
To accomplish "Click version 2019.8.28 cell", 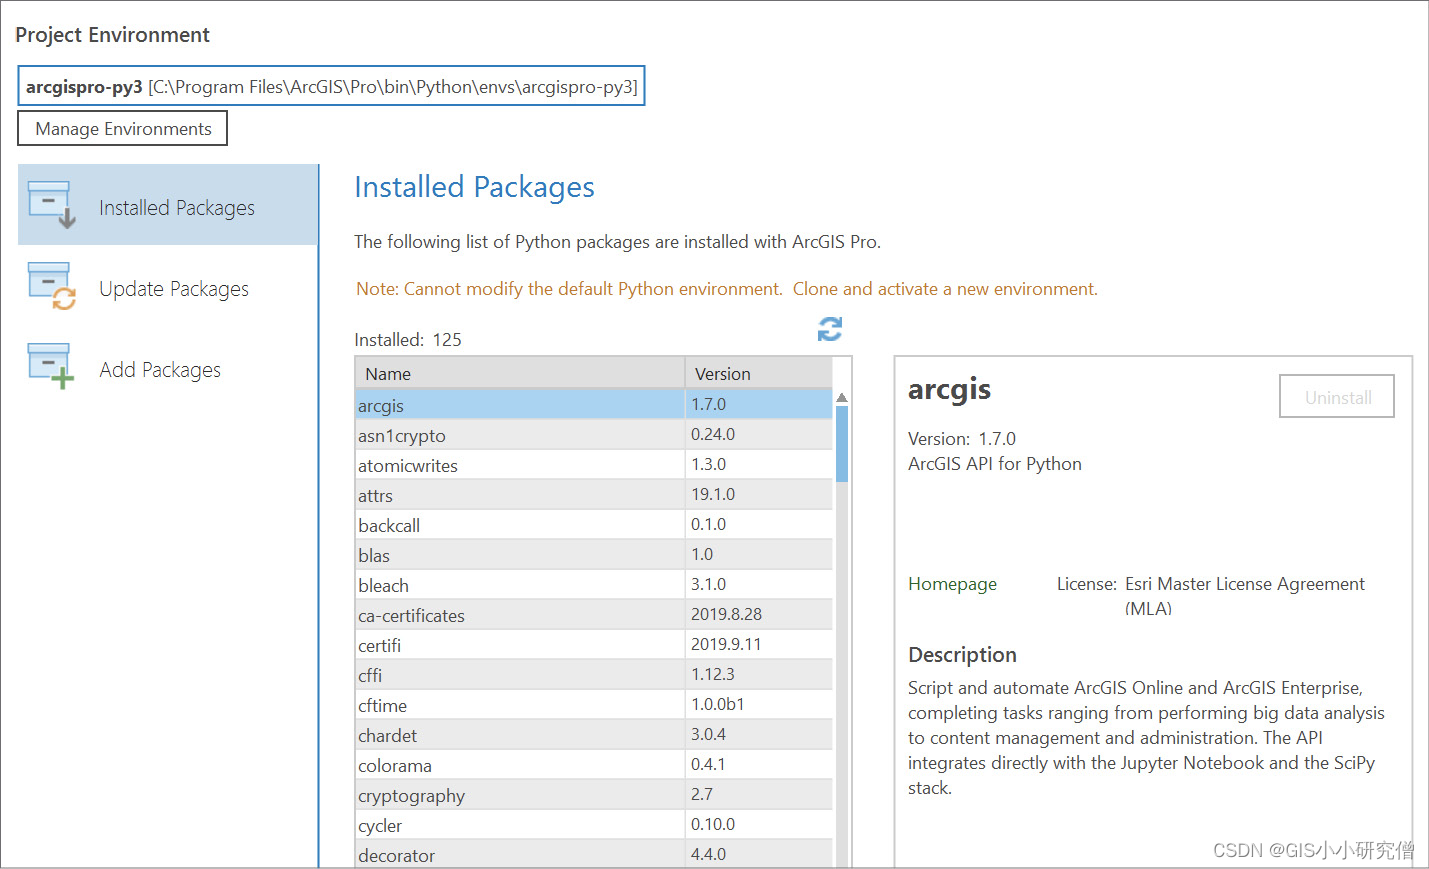I will 759,614.
